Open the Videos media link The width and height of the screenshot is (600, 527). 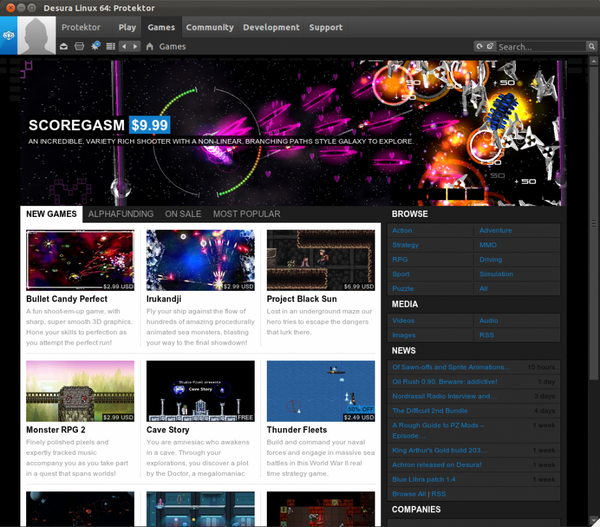tap(405, 321)
